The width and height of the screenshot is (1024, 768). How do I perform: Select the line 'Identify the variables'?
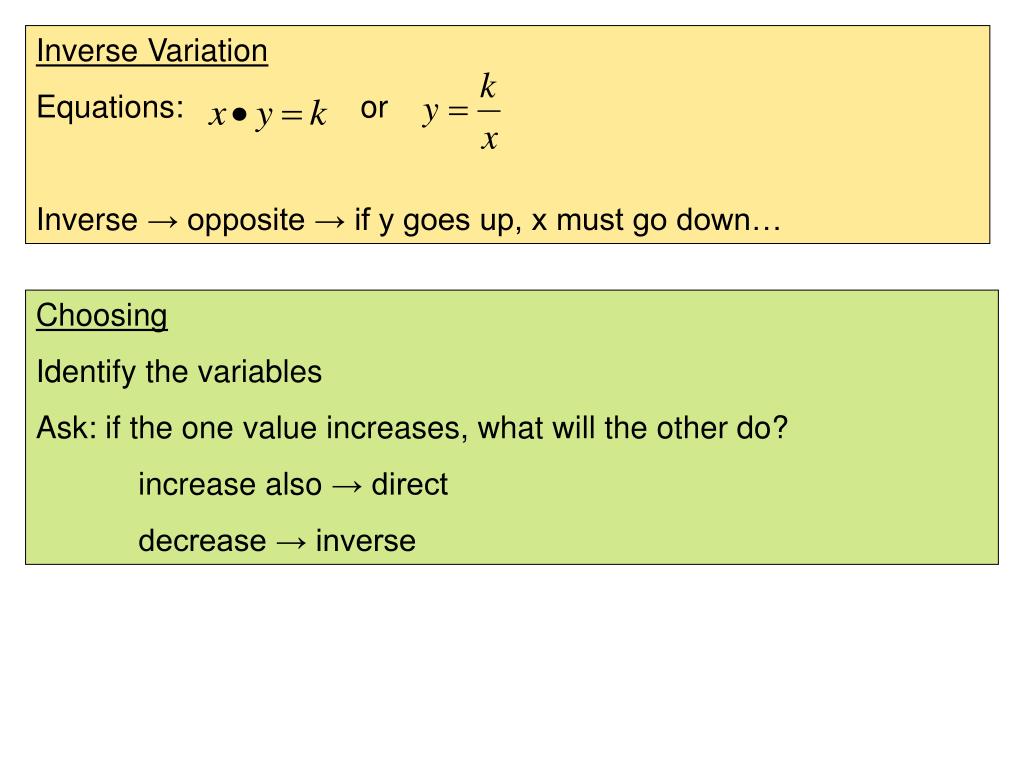point(179,372)
